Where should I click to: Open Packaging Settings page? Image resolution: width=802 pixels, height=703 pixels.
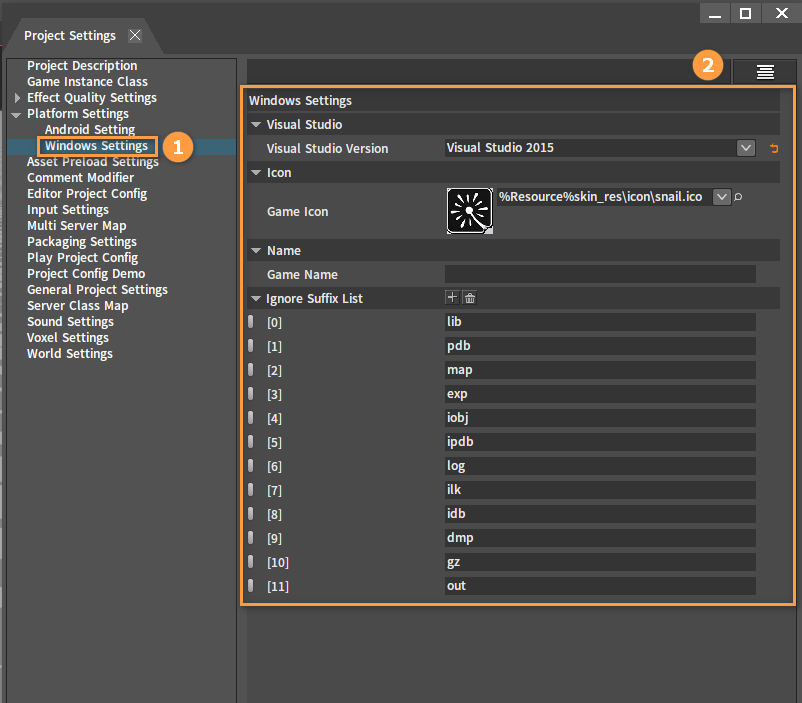pyautogui.click(x=82, y=241)
